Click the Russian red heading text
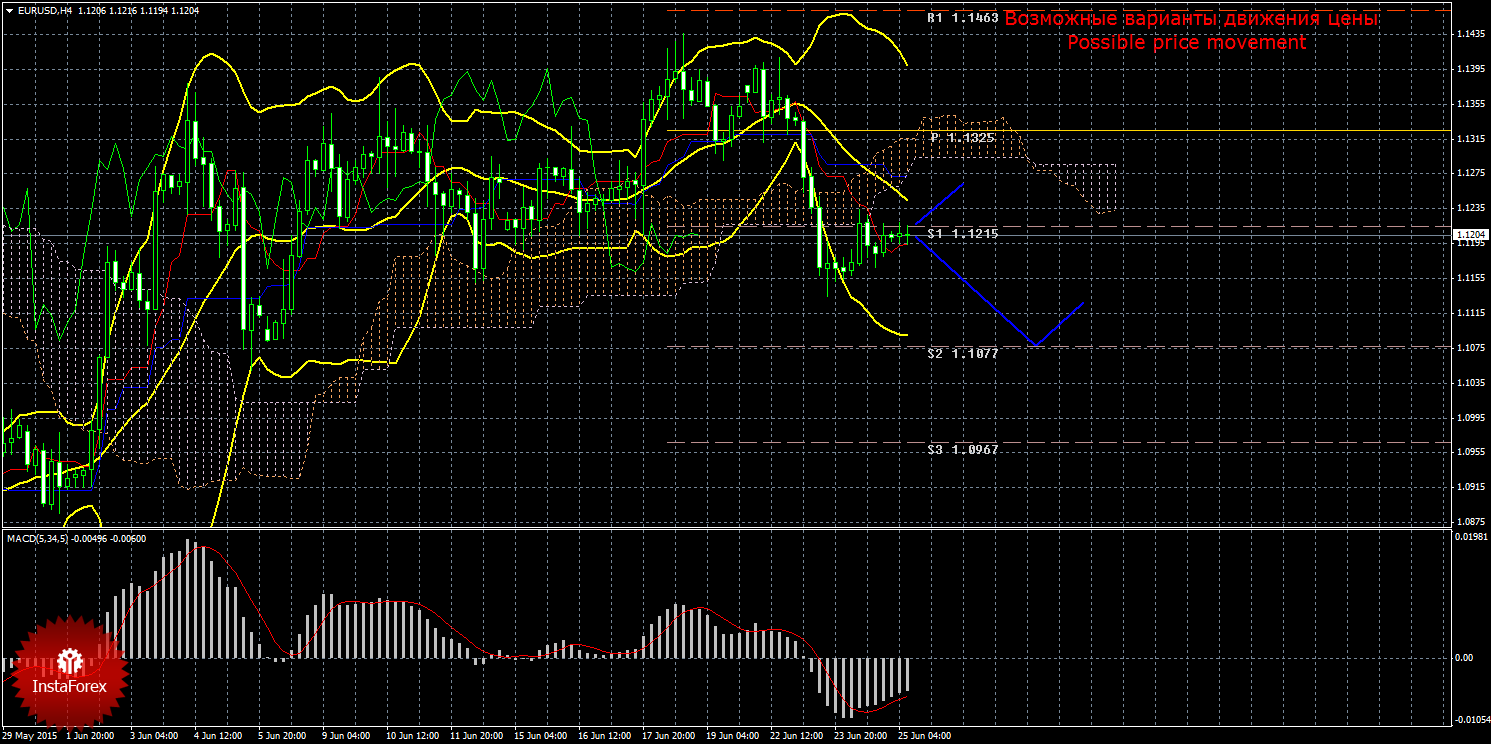 point(1190,19)
